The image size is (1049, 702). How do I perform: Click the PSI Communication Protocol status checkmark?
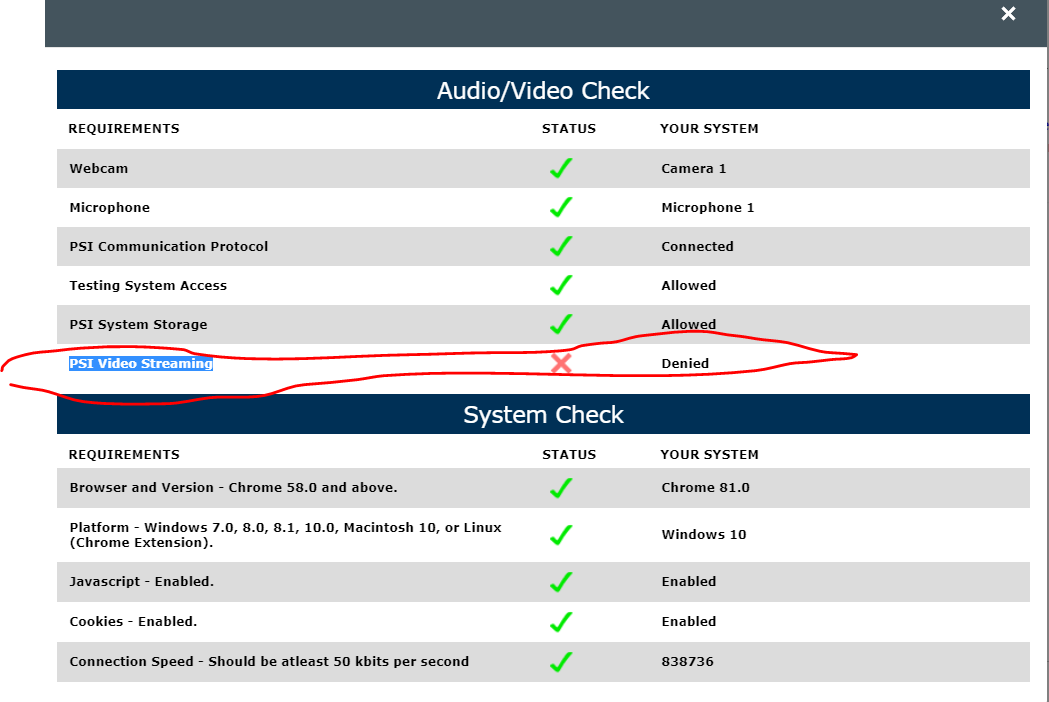(x=561, y=246)
